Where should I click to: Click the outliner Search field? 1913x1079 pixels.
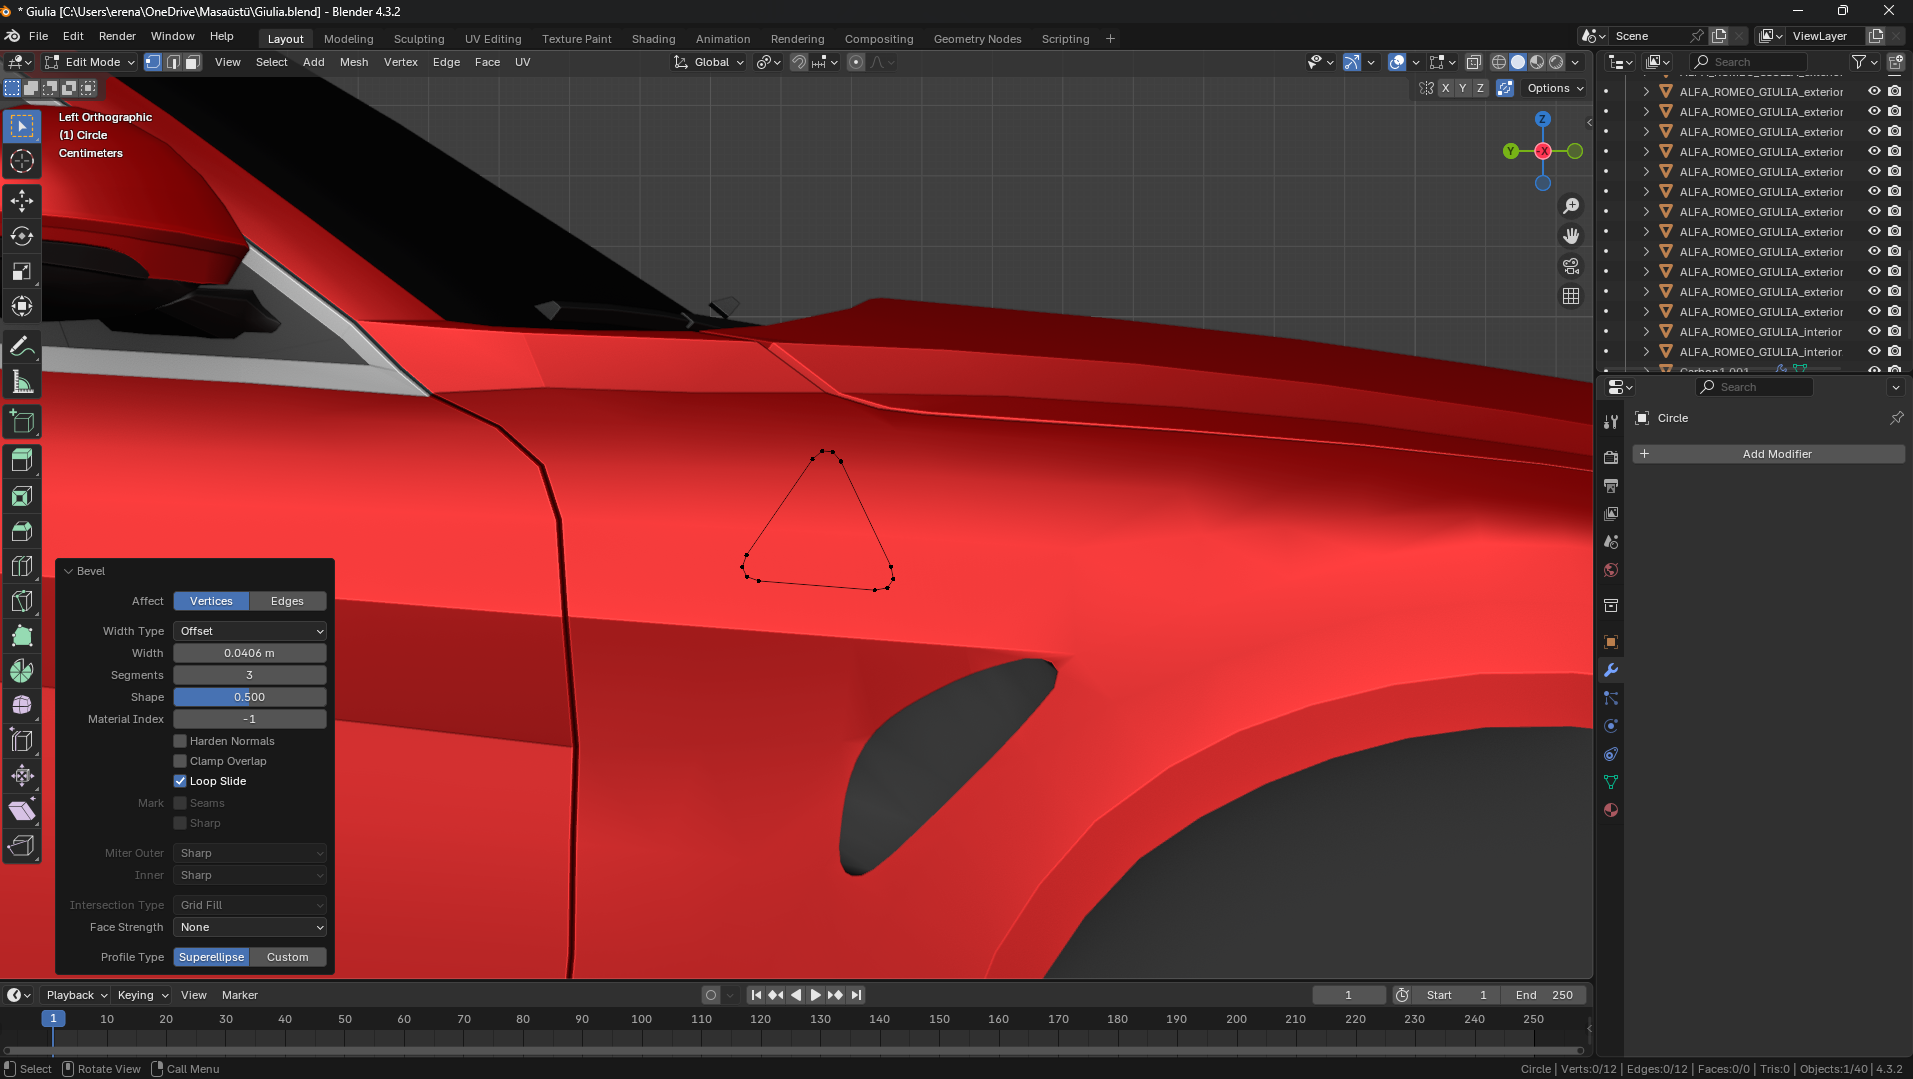(1750, 62)
